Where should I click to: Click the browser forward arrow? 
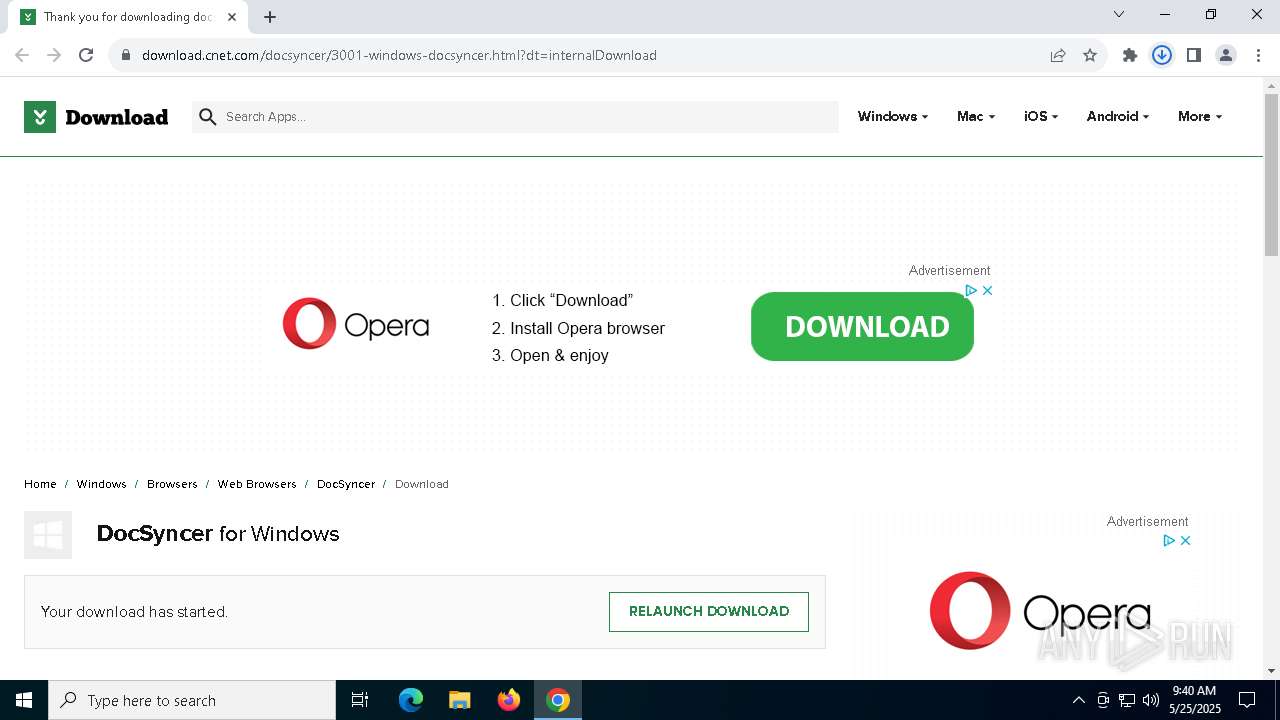(x=54, y=55)
